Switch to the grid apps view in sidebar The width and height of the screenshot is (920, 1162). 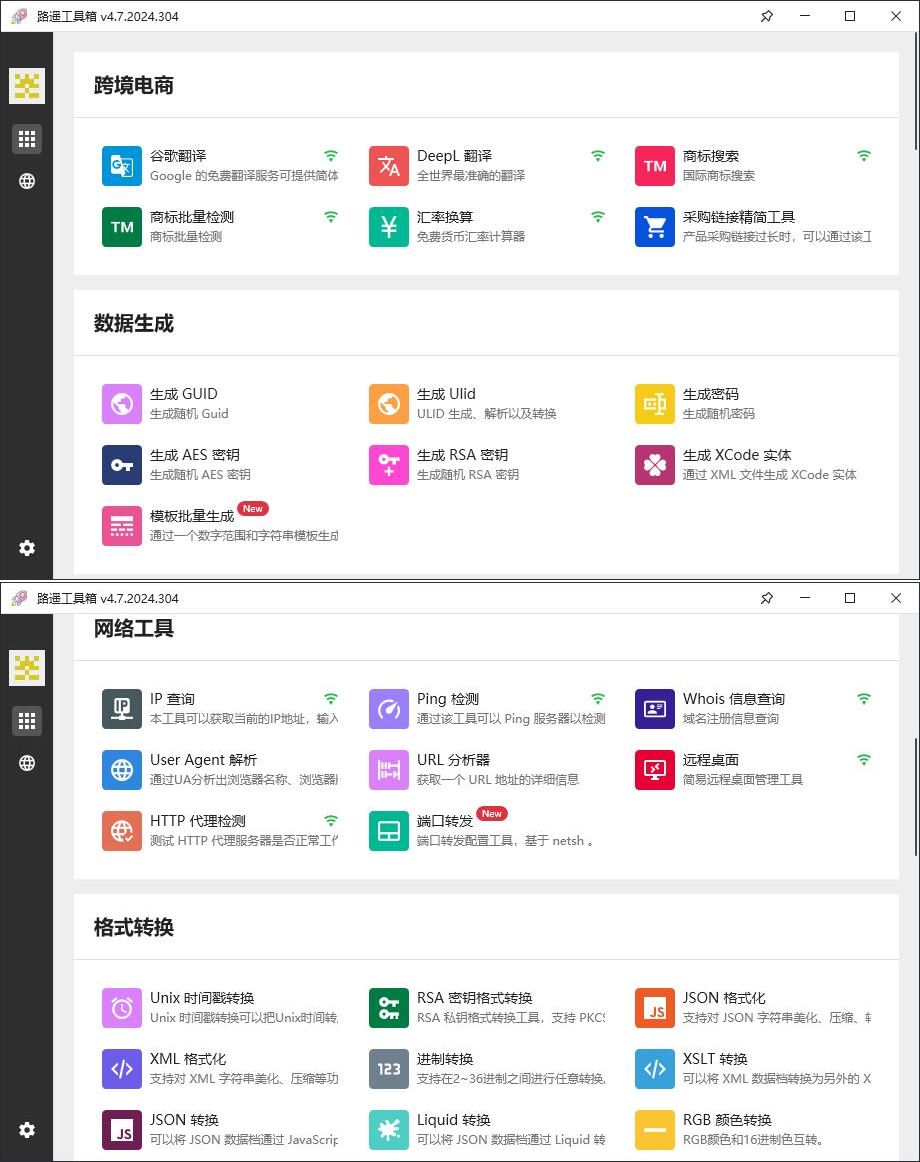point(26,138)
